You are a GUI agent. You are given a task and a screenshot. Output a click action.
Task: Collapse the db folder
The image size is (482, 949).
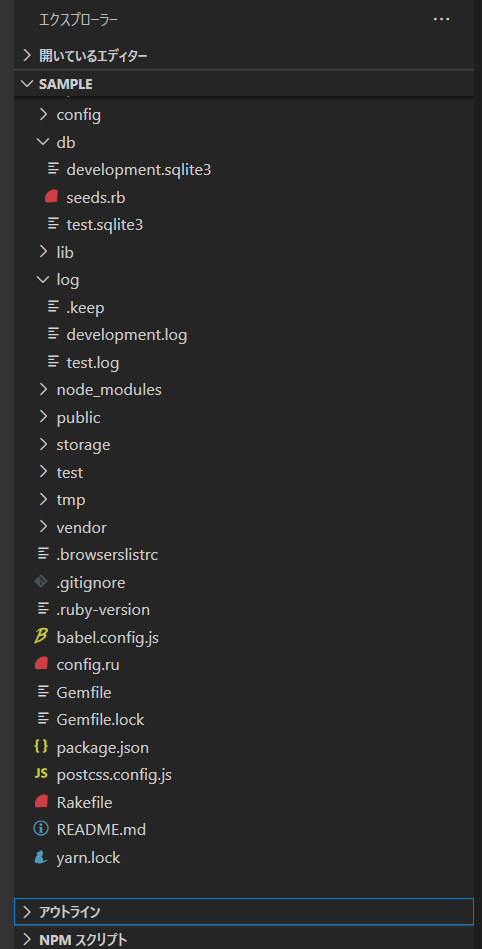pos(42,142)
